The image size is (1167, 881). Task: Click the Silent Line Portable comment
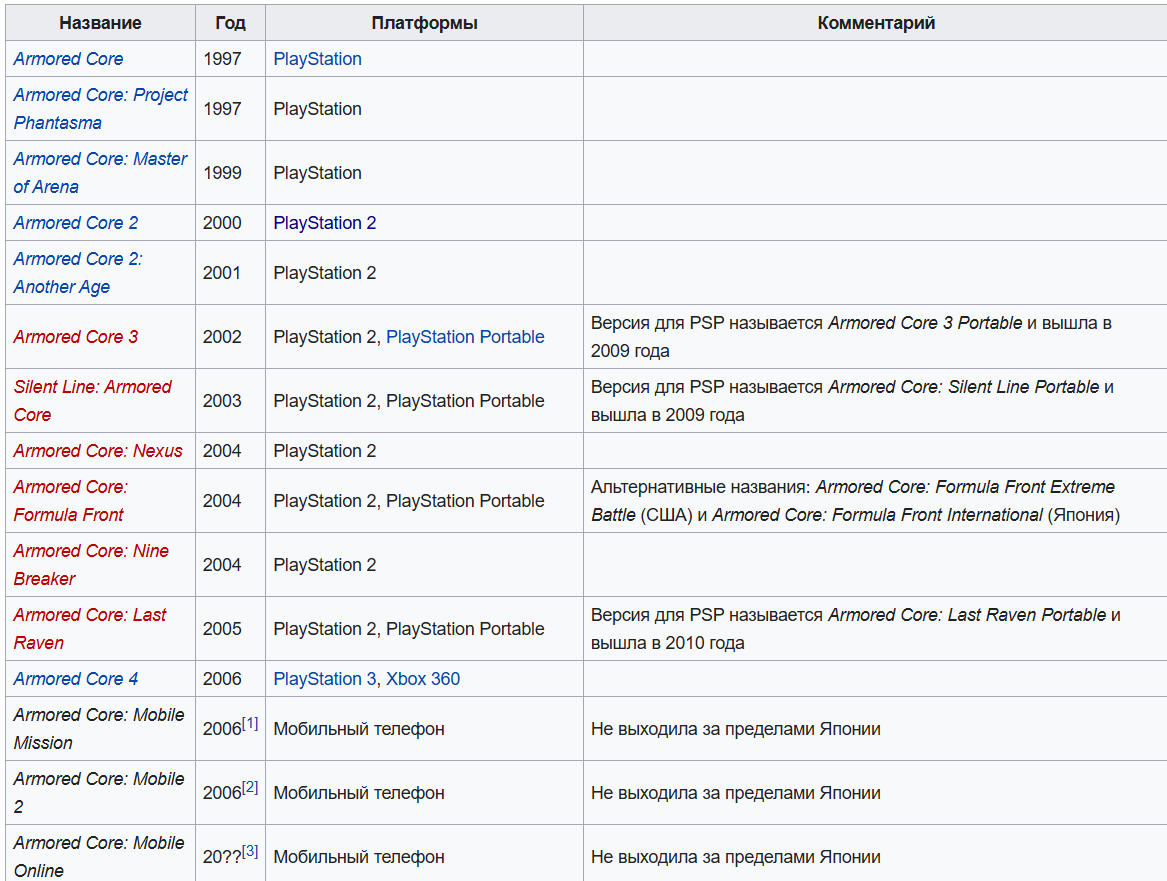pos(852,400)
